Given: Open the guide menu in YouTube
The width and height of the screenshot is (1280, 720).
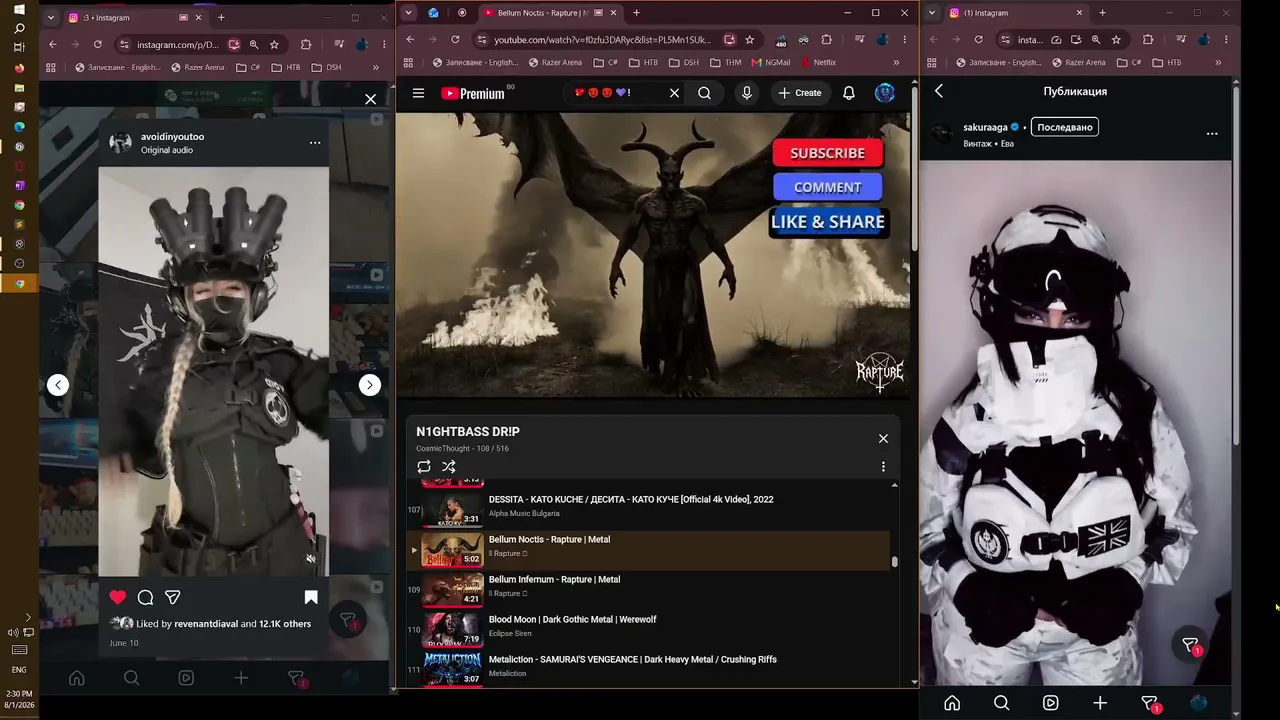Looking at the screenshot, I should pos(418,93).
